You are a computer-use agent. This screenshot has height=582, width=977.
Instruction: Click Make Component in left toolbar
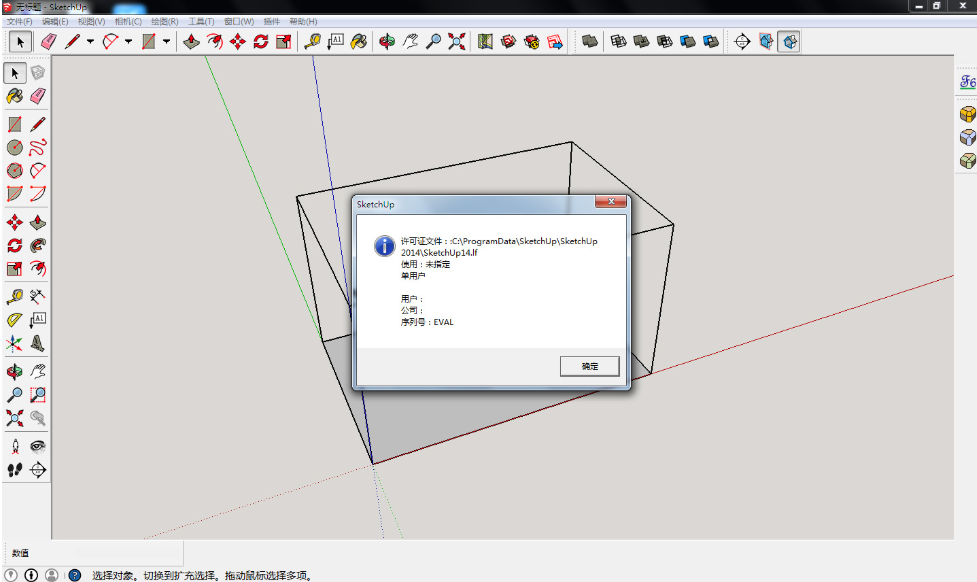click(x=38, y=73)
